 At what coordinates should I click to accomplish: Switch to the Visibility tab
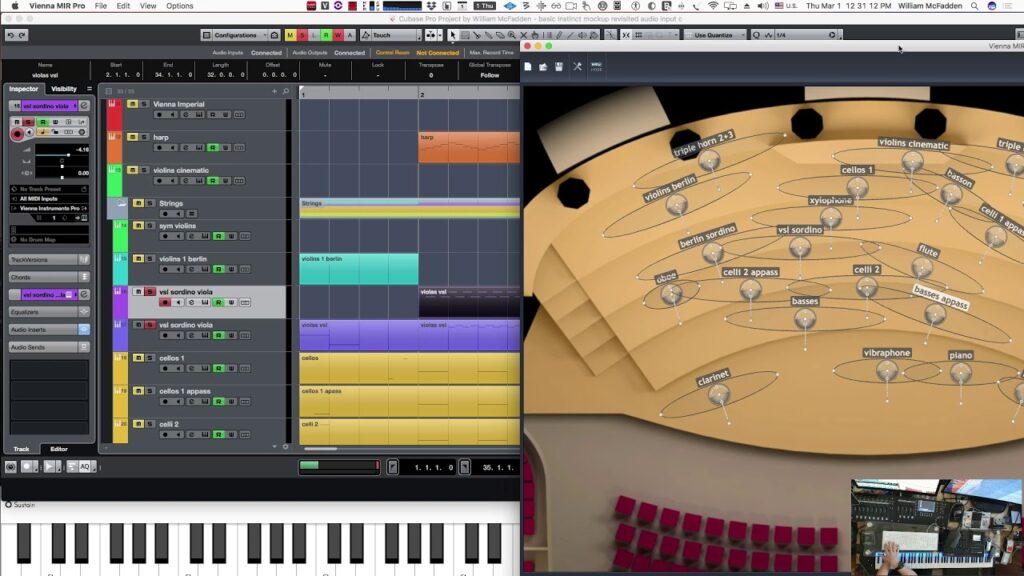[x=64, y=89]
